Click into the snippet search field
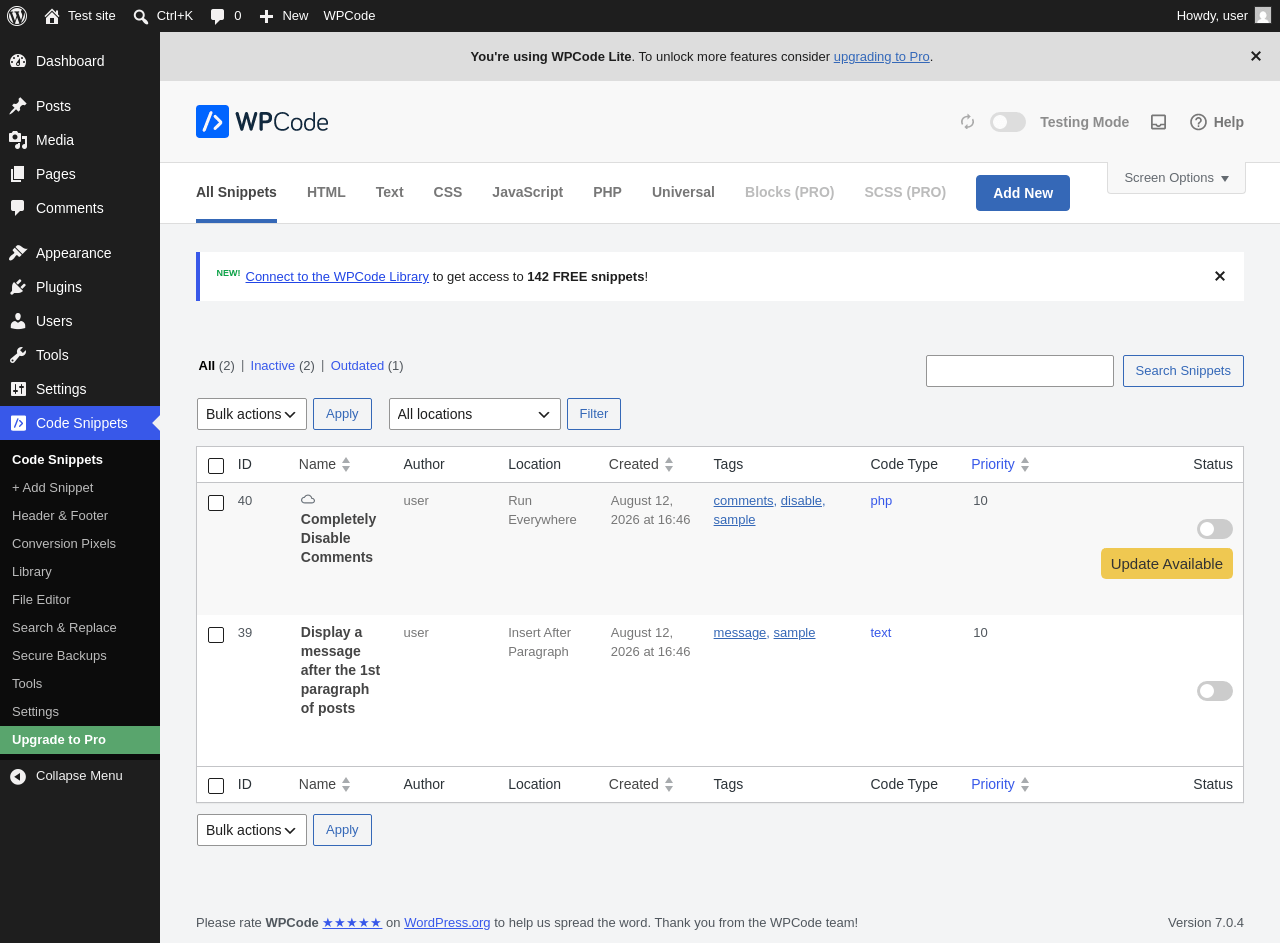The width and height of the screenshot is (1280, 943). 1020,371
